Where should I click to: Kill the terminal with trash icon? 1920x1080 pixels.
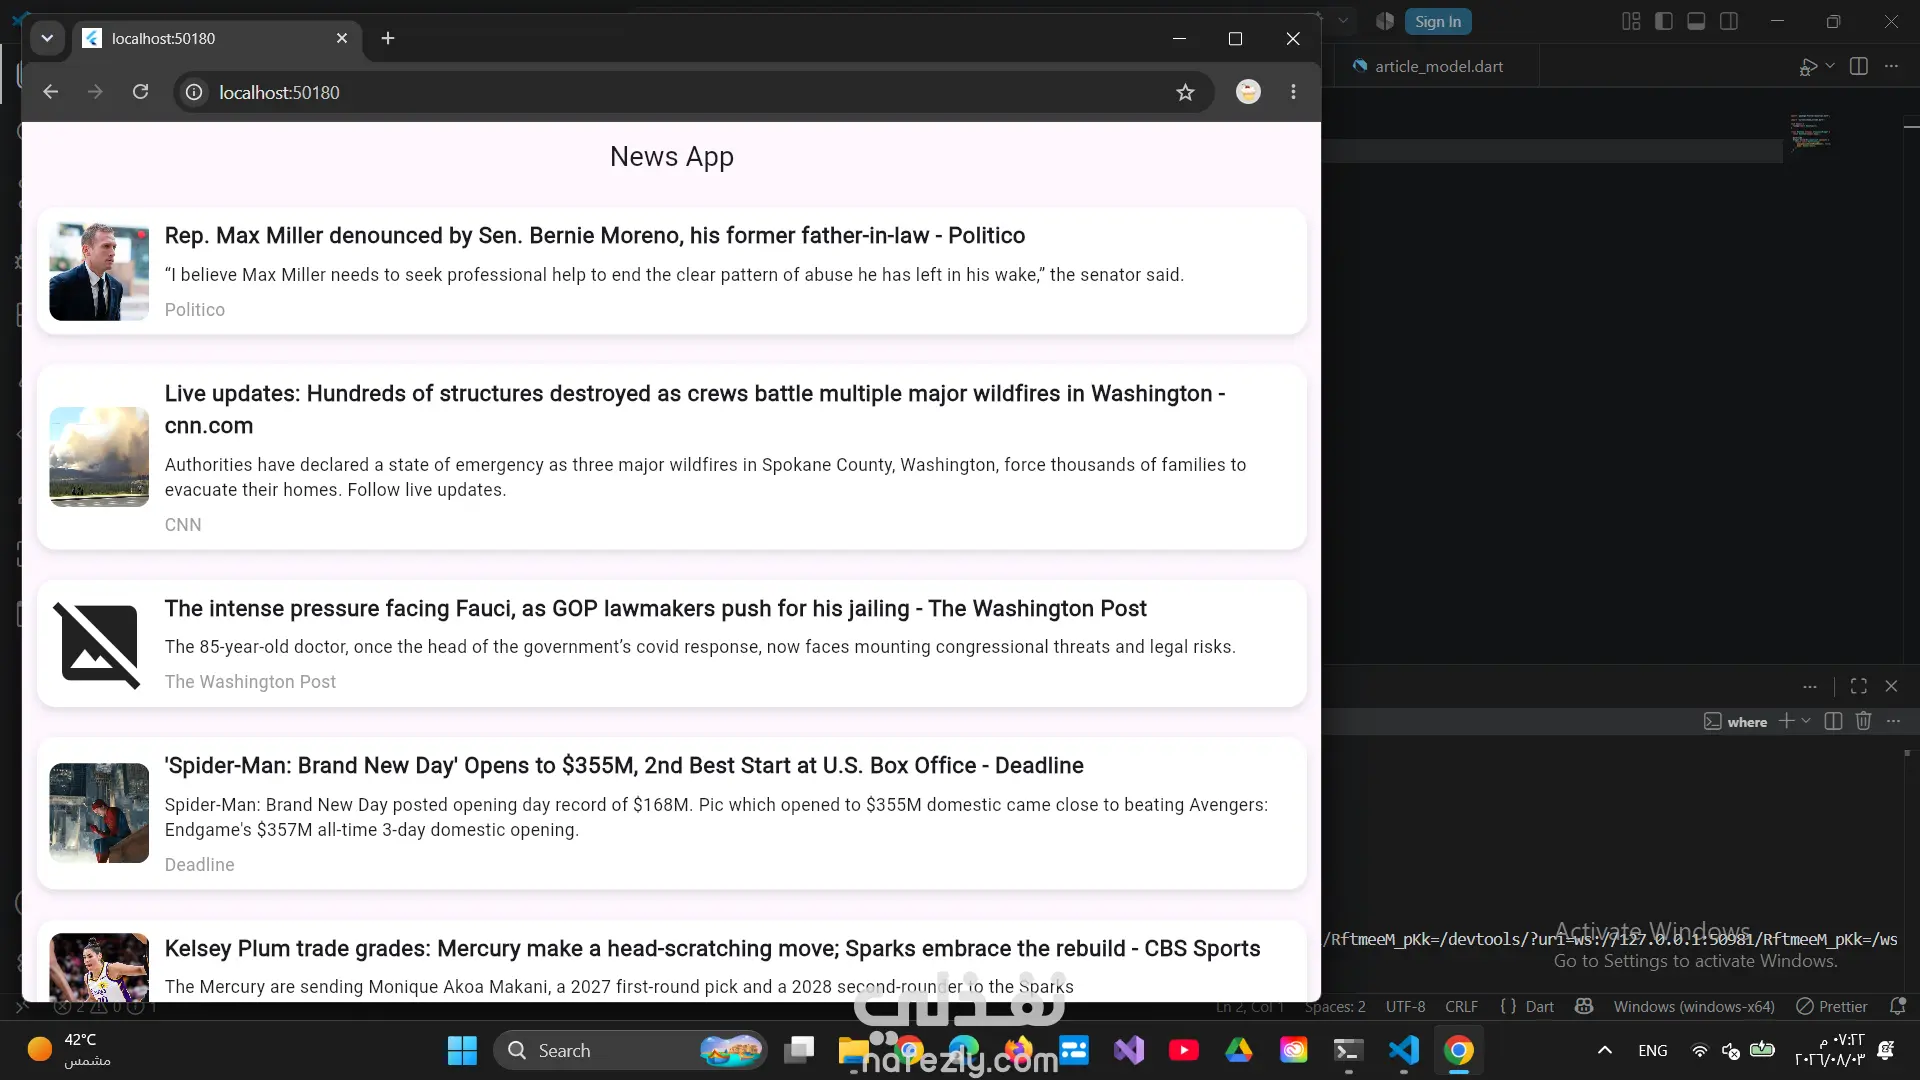click(x=1863, y=721)
